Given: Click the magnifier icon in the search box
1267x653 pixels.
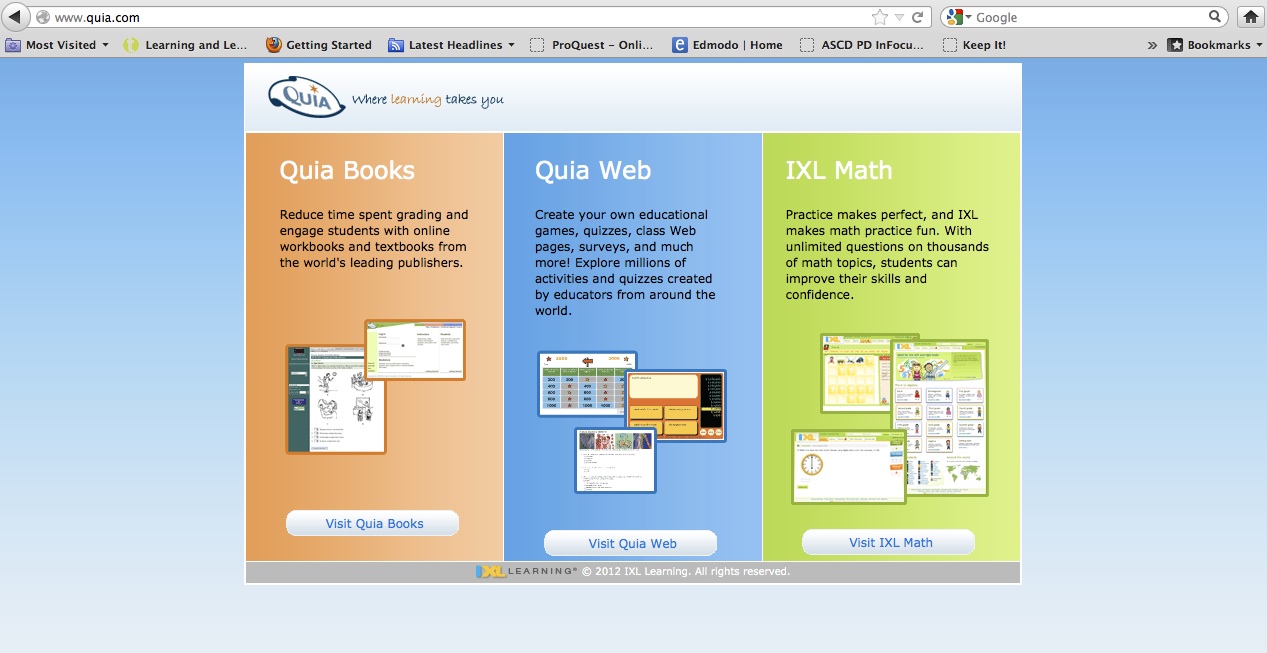Looking at the screenshot, I should coord(1215,17).
